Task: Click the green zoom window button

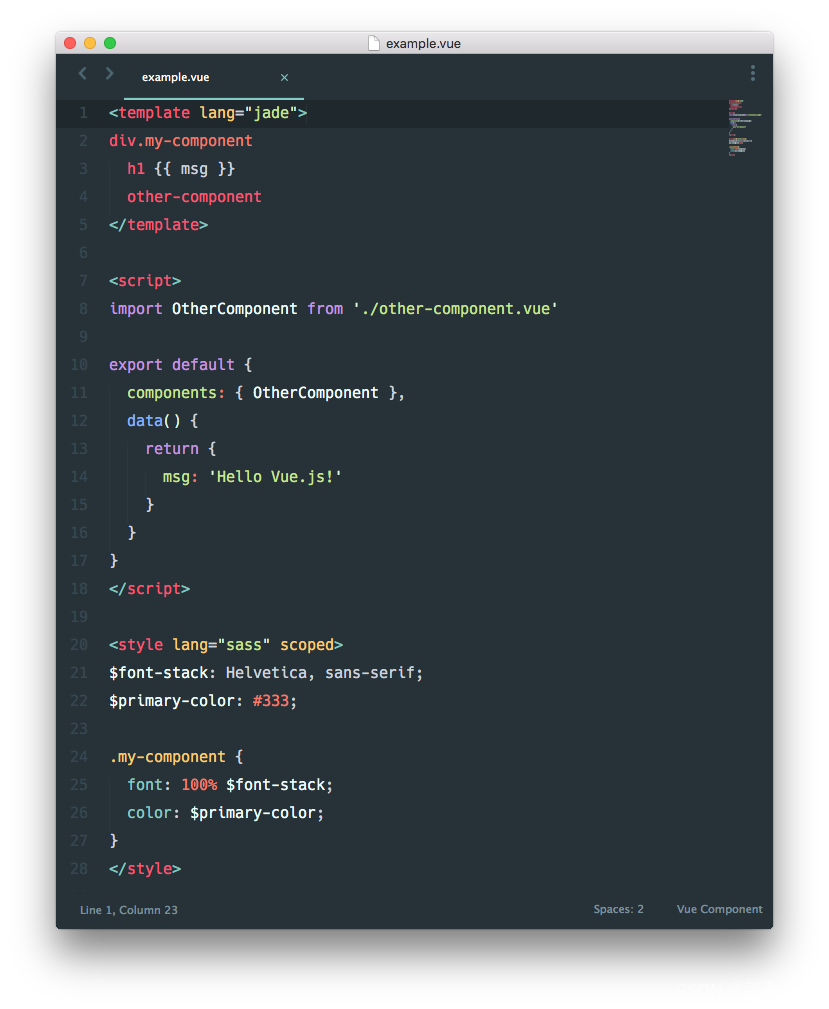Action: pos(110,43)
